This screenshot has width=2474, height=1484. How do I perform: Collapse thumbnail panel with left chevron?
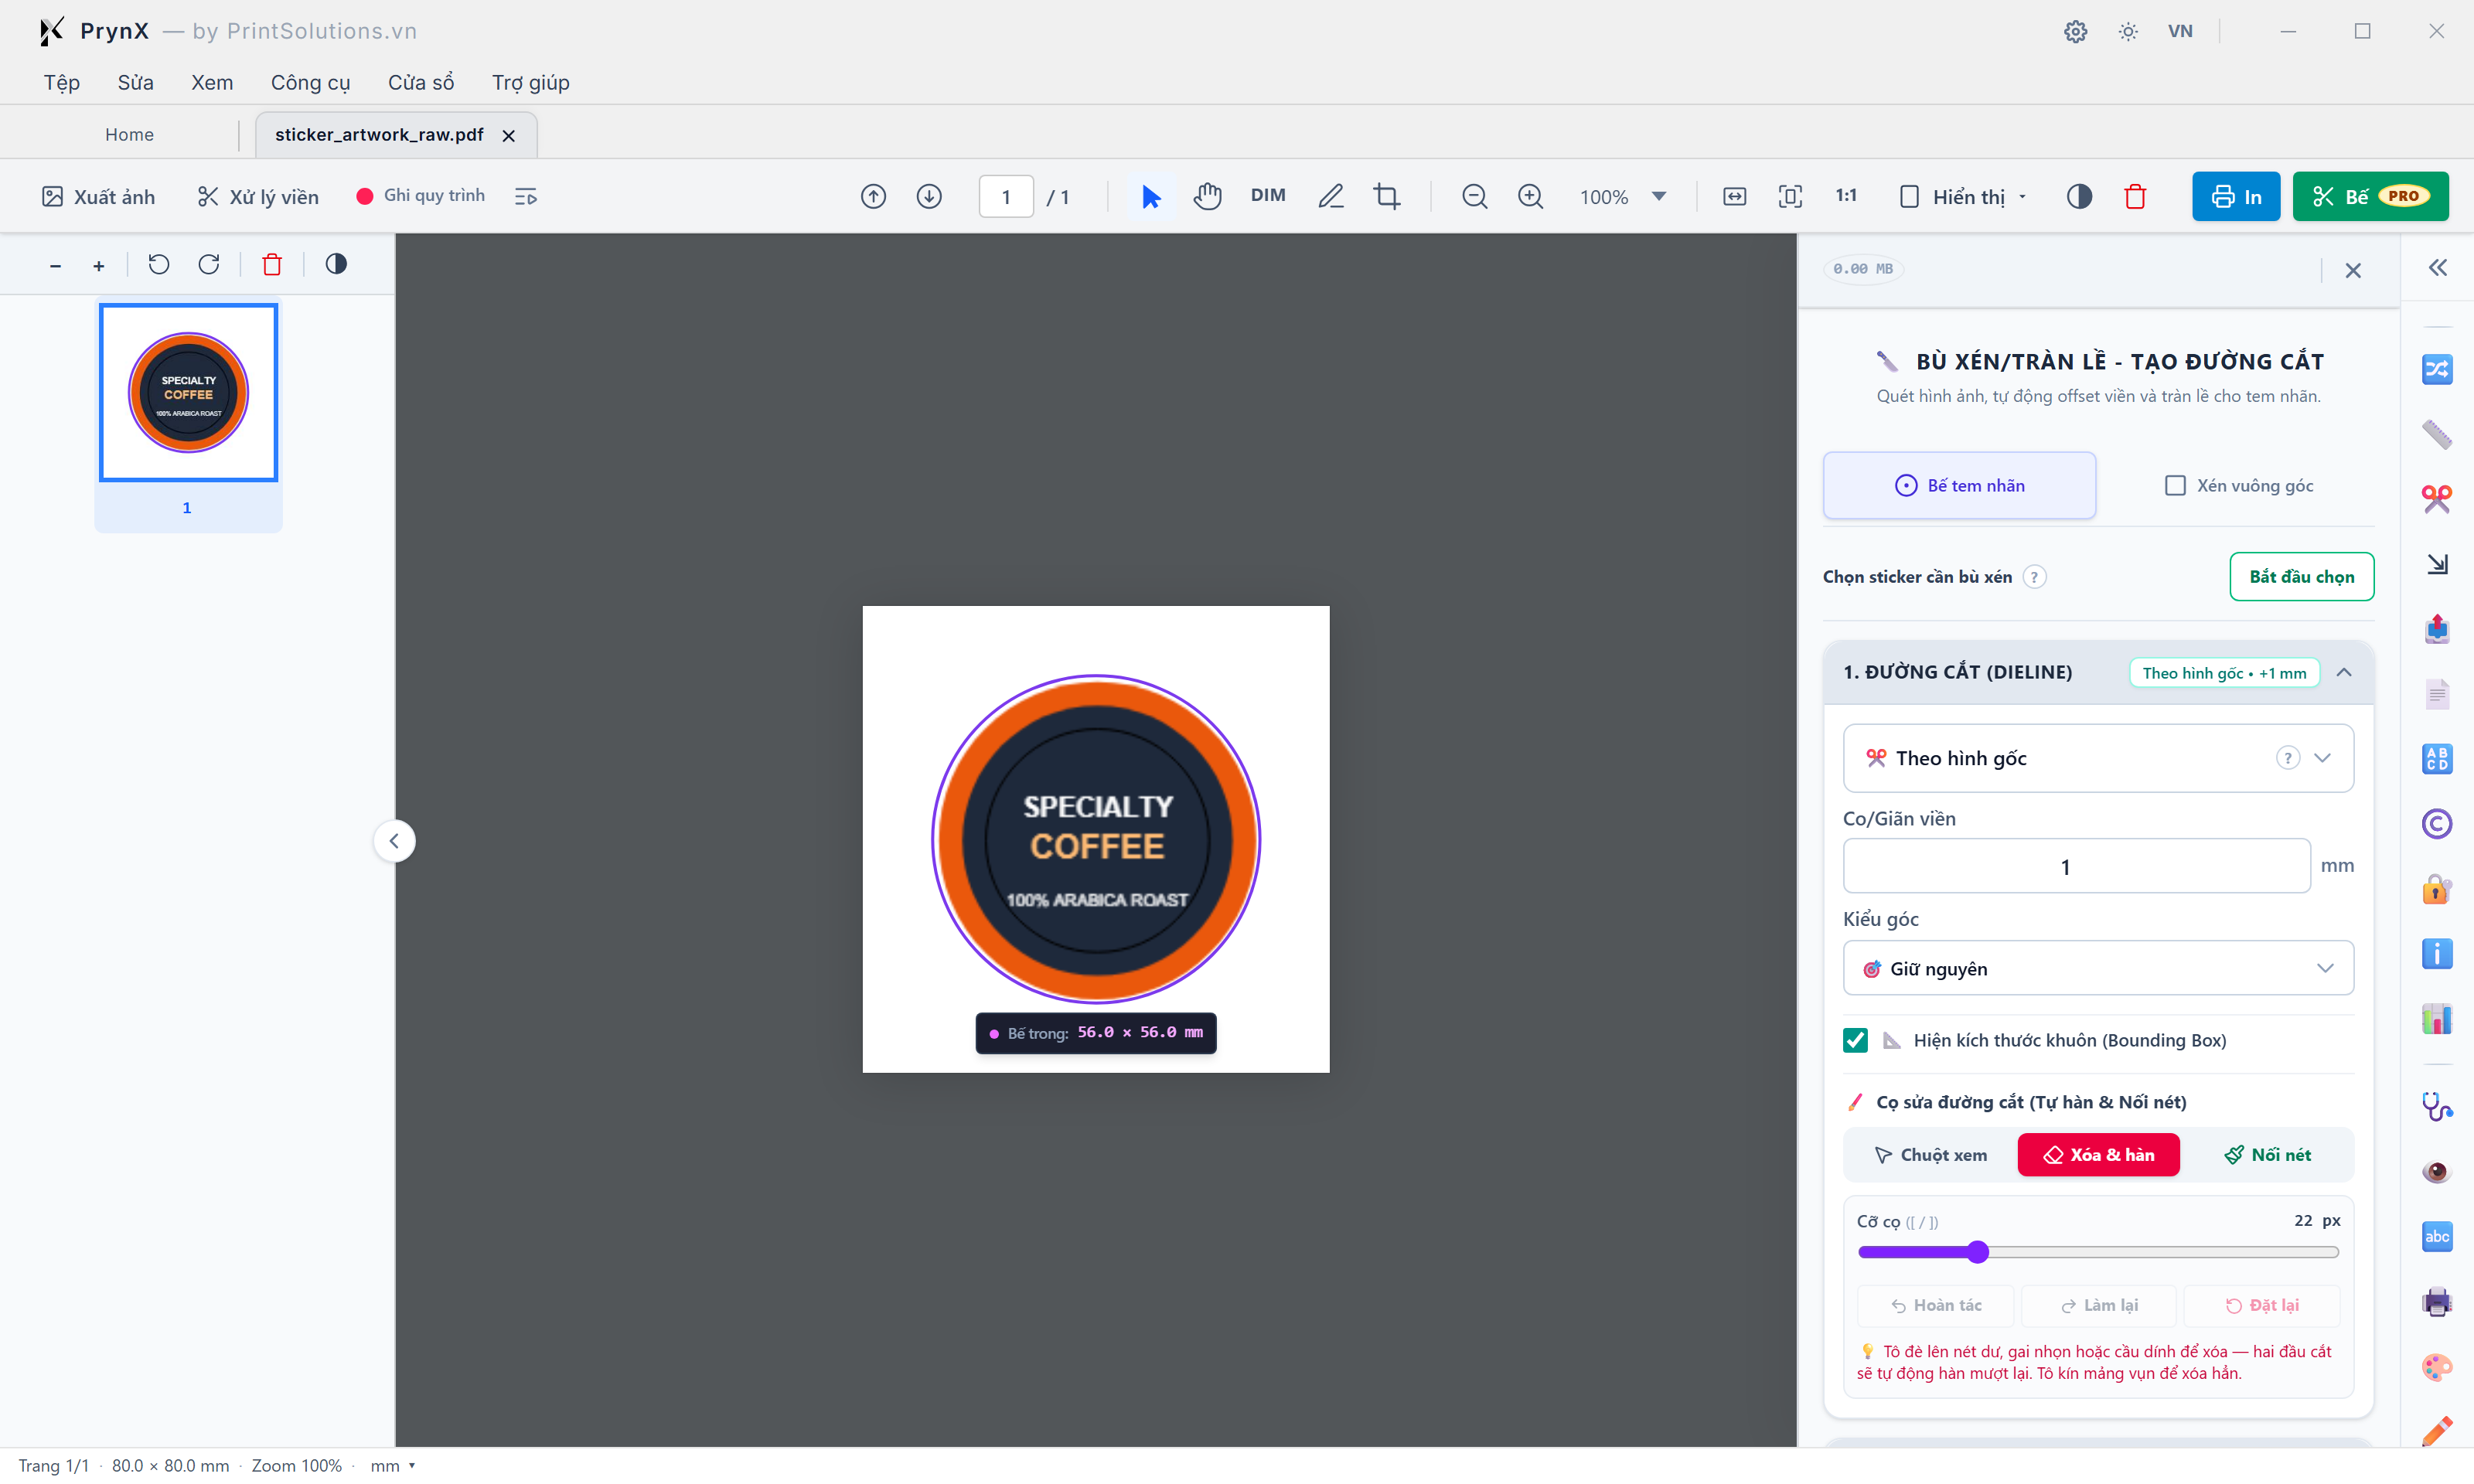(394, 841)
